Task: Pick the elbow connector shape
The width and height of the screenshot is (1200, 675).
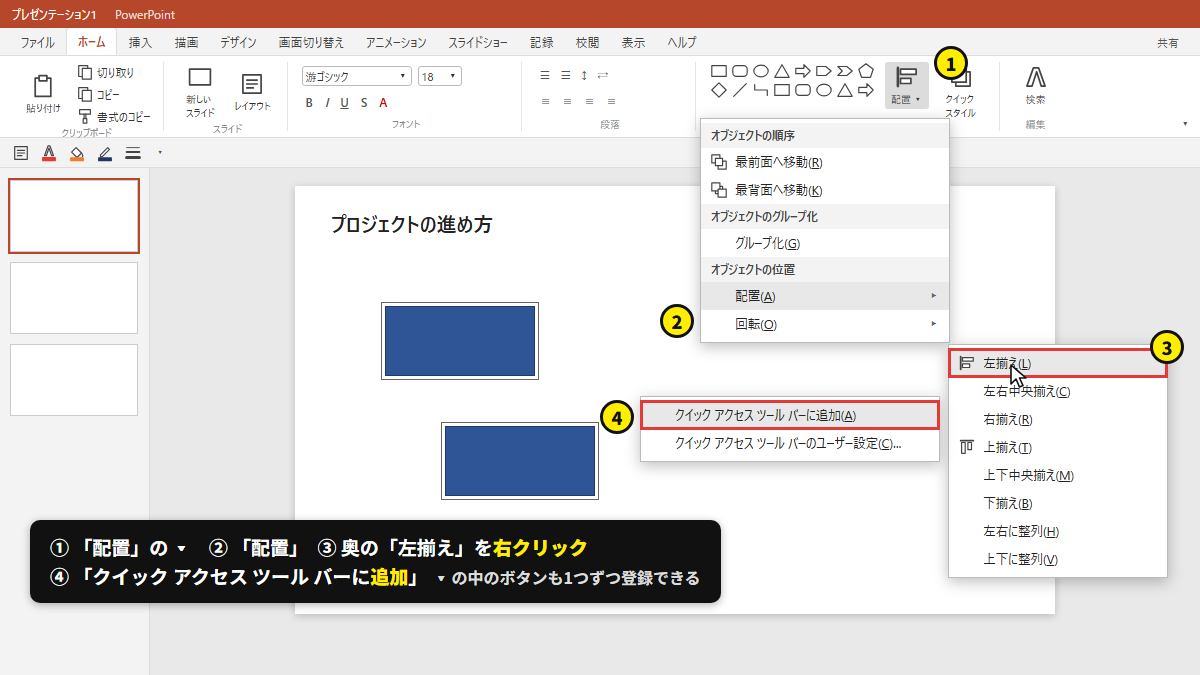Action: 761,90
